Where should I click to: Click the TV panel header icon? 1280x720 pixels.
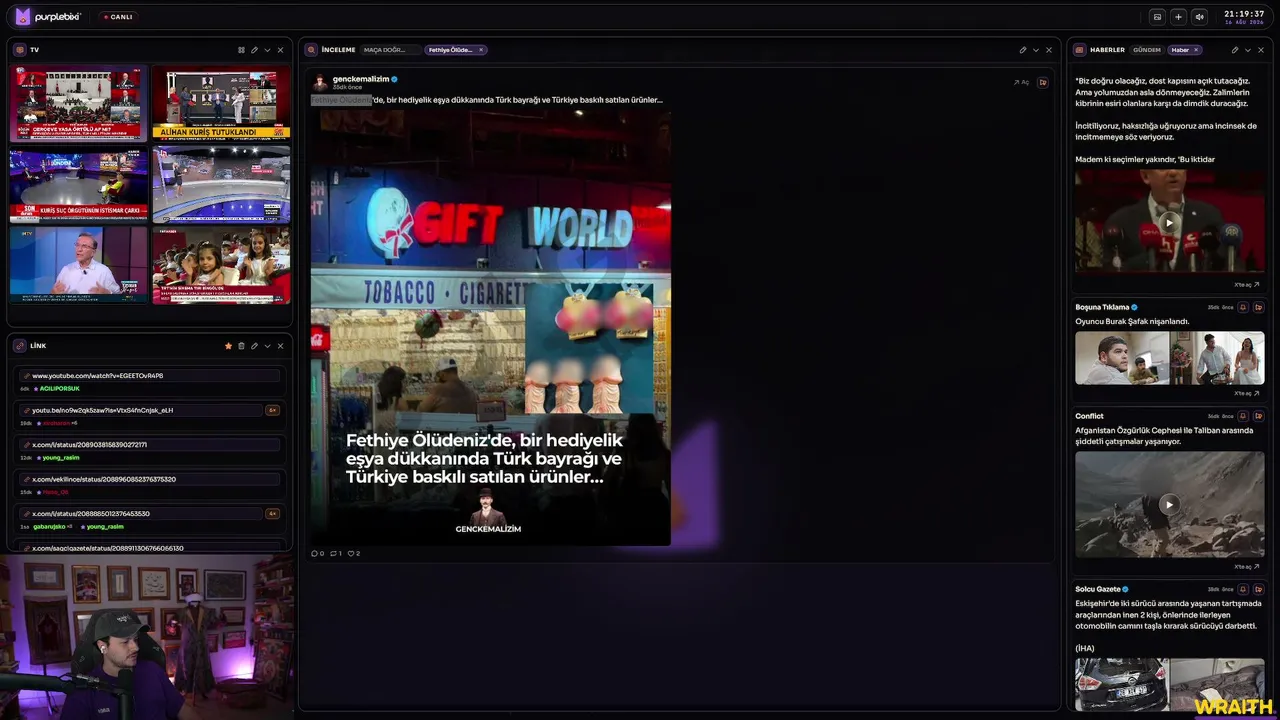pyautogui.click(x=20, y=50)
